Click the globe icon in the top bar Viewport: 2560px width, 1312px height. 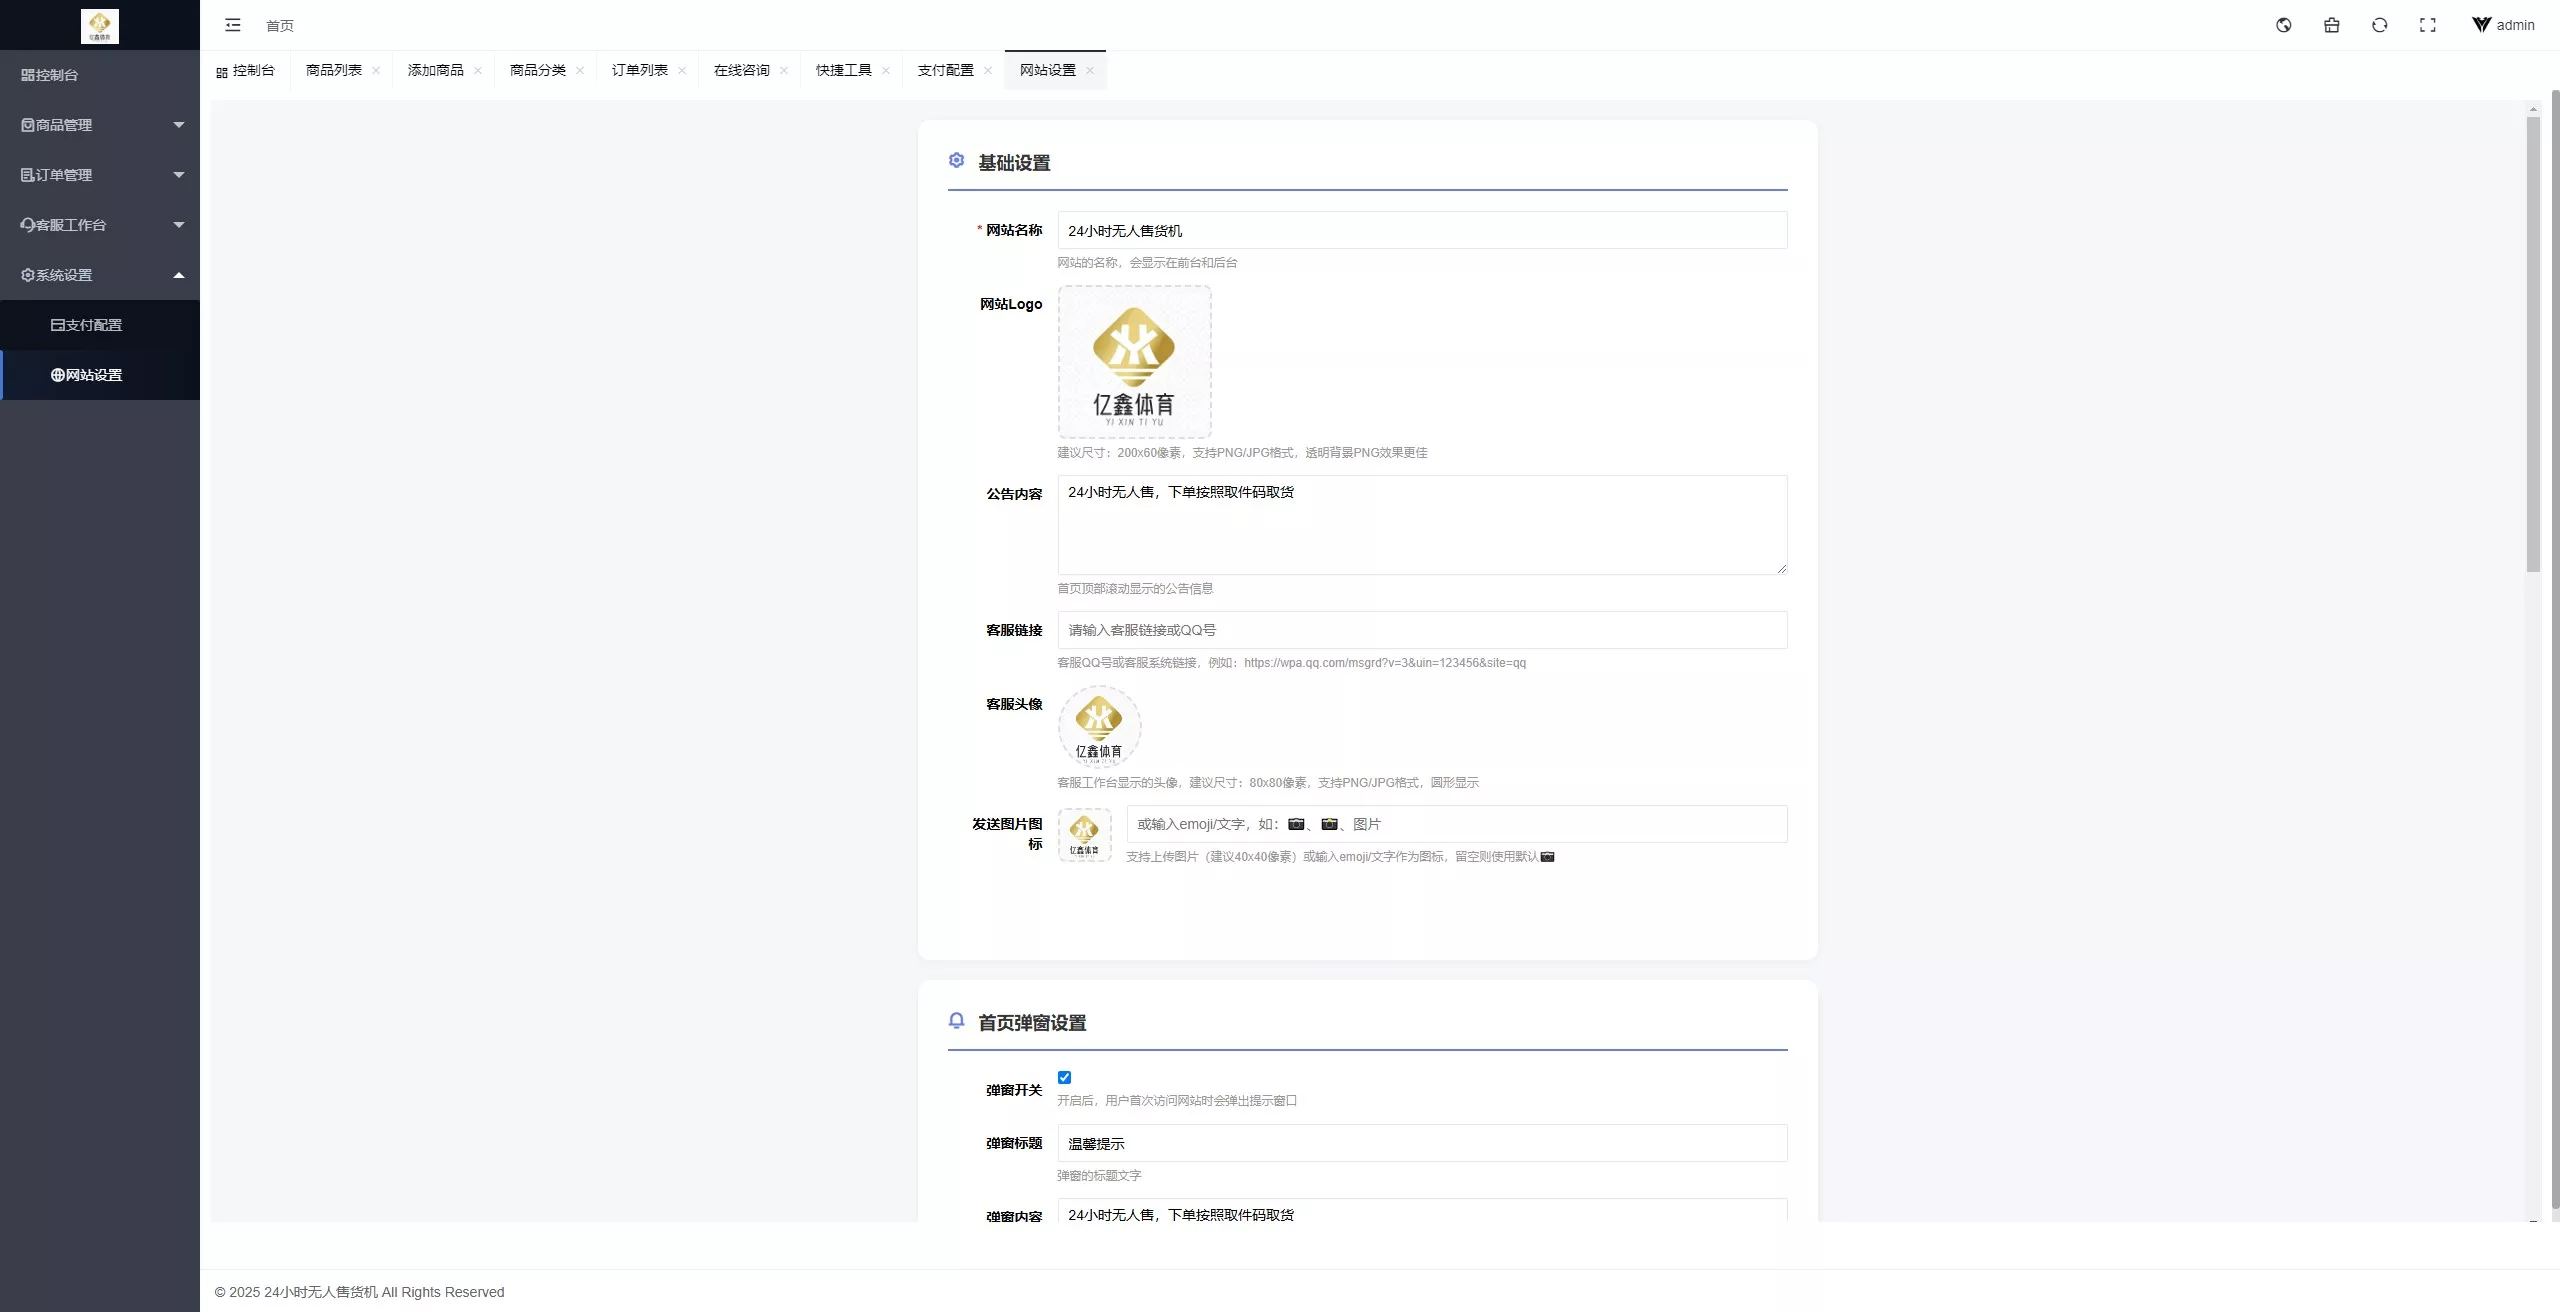(2284, 25)
